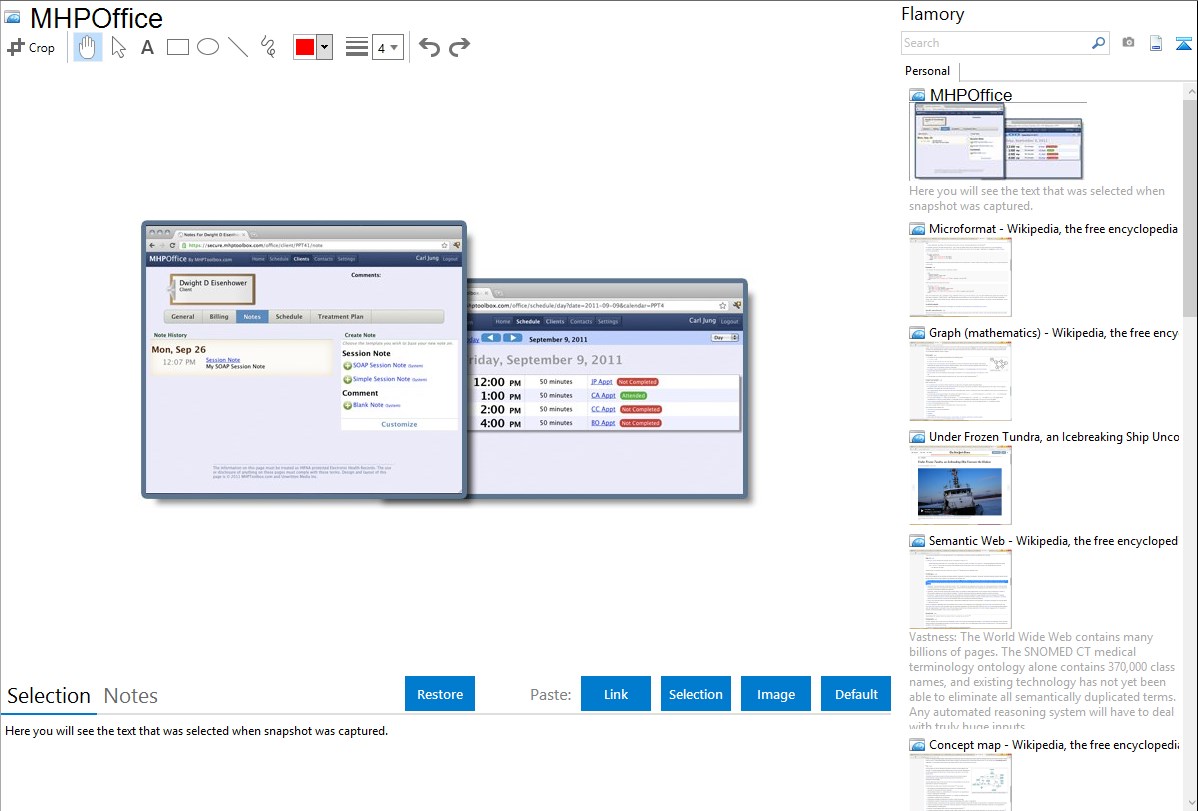Click the snapshot icon beside the MHPOffice heading
Screen dimensions: 1198x811
pyautogui.click(x=12, y=18)
